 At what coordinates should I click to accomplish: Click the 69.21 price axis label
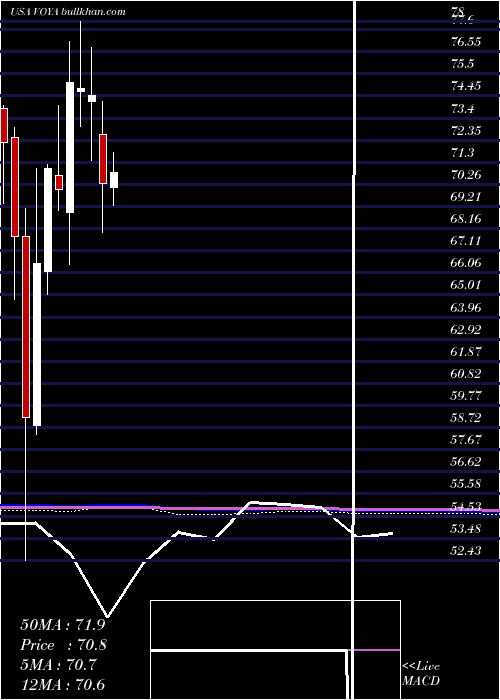click(x=467, y=197)
